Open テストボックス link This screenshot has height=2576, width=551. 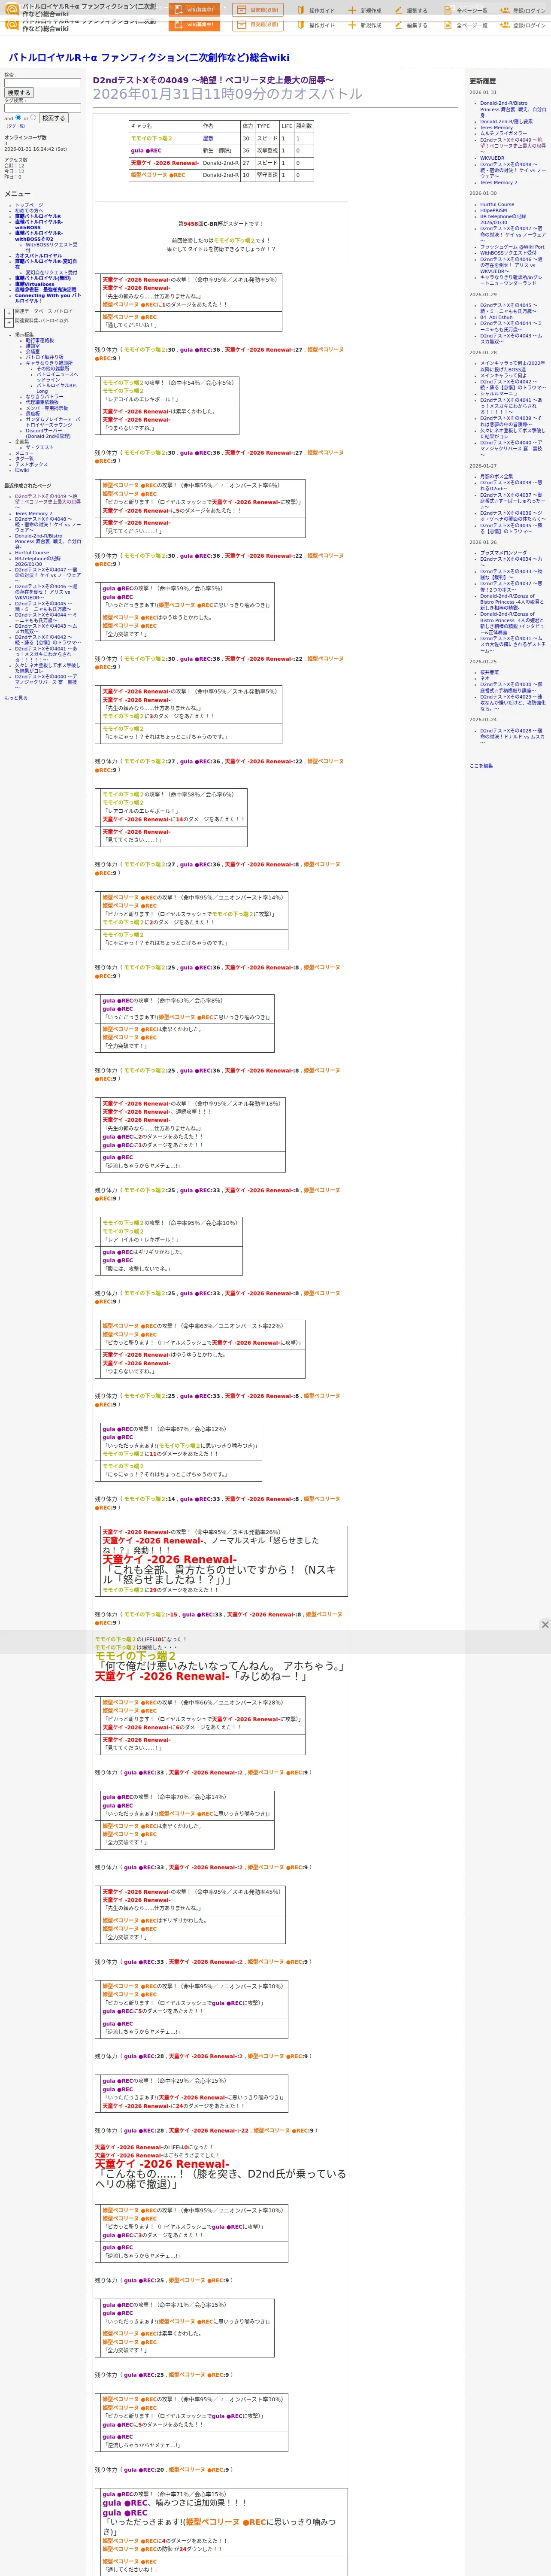[x=31, y=464]
